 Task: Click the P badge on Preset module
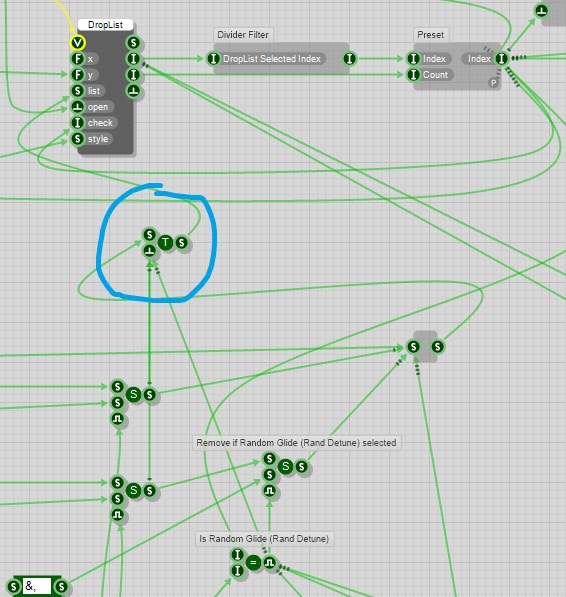493,82
